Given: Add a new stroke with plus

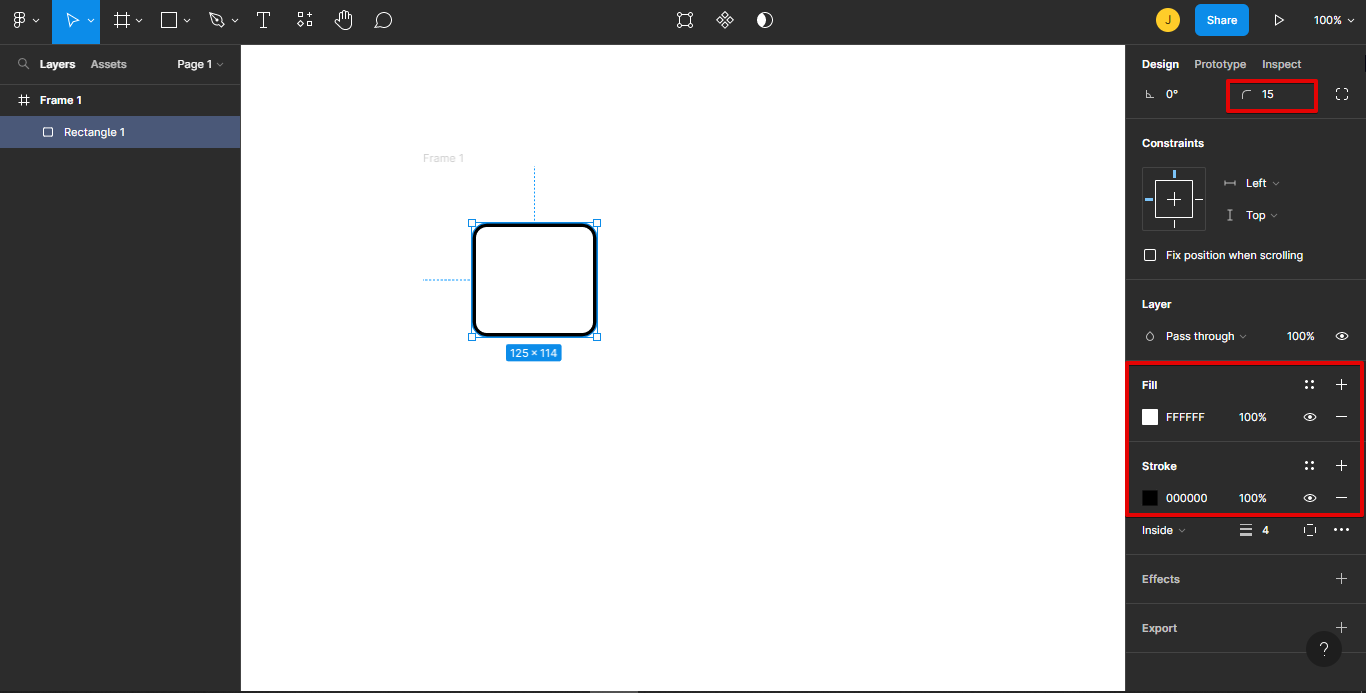Looking at the screenshot, I should (x=1341, y=466).
